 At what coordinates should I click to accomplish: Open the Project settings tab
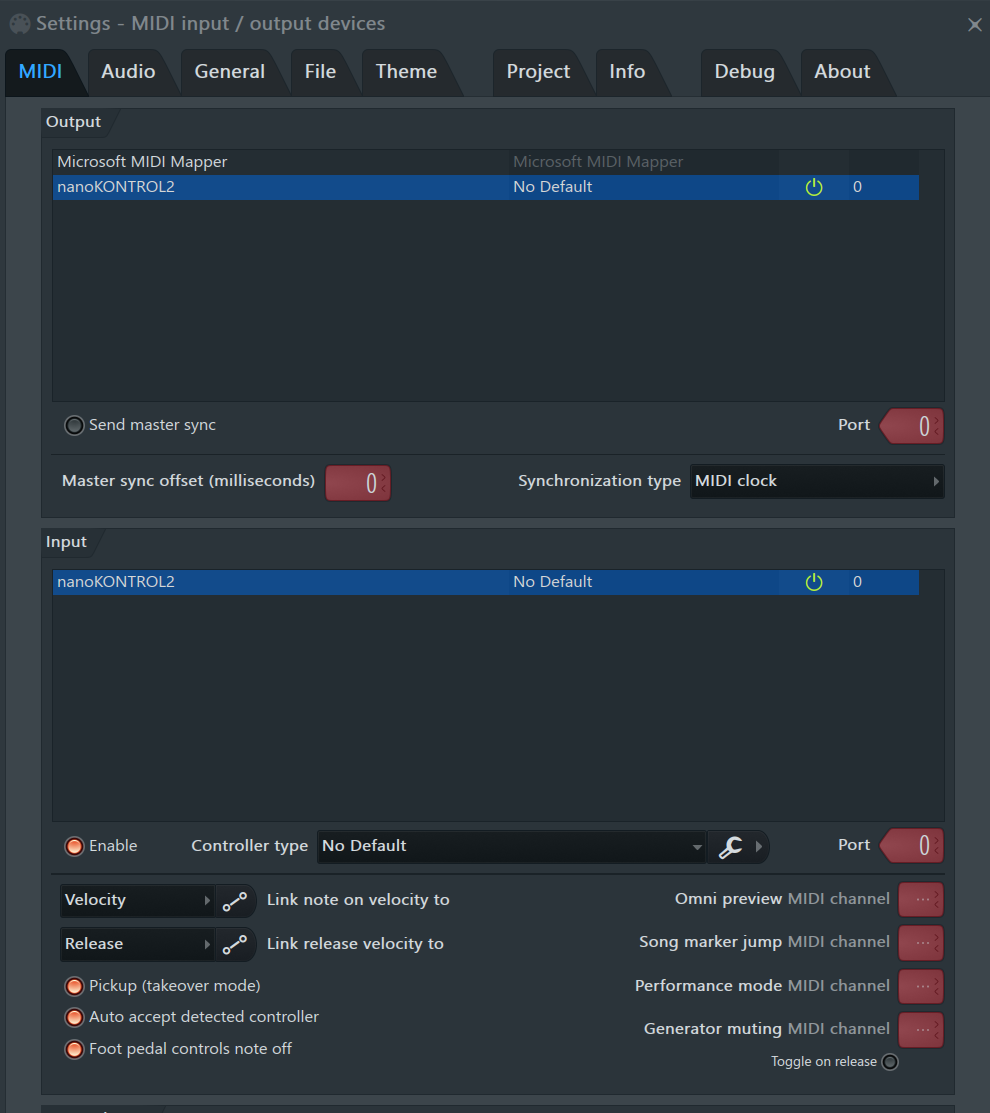(x=538, y=72)
